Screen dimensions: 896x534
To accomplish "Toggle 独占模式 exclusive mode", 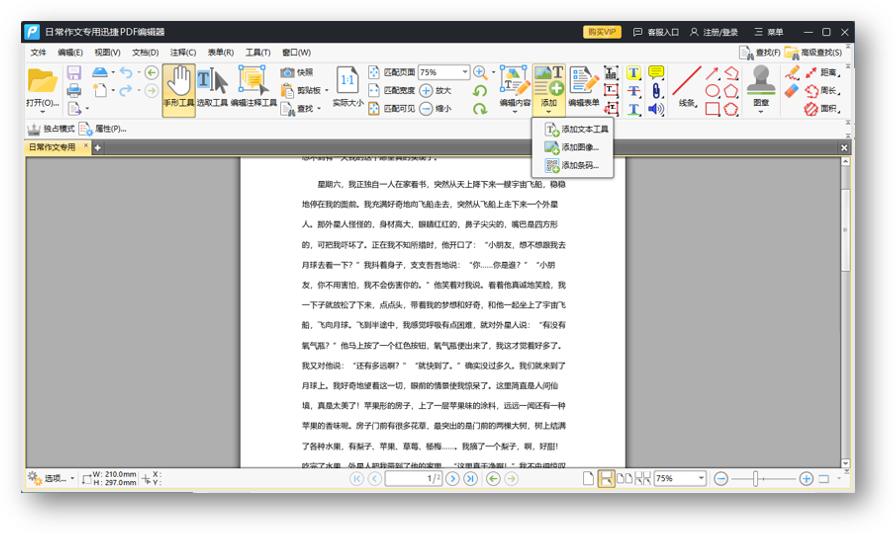I will point(51,129).
